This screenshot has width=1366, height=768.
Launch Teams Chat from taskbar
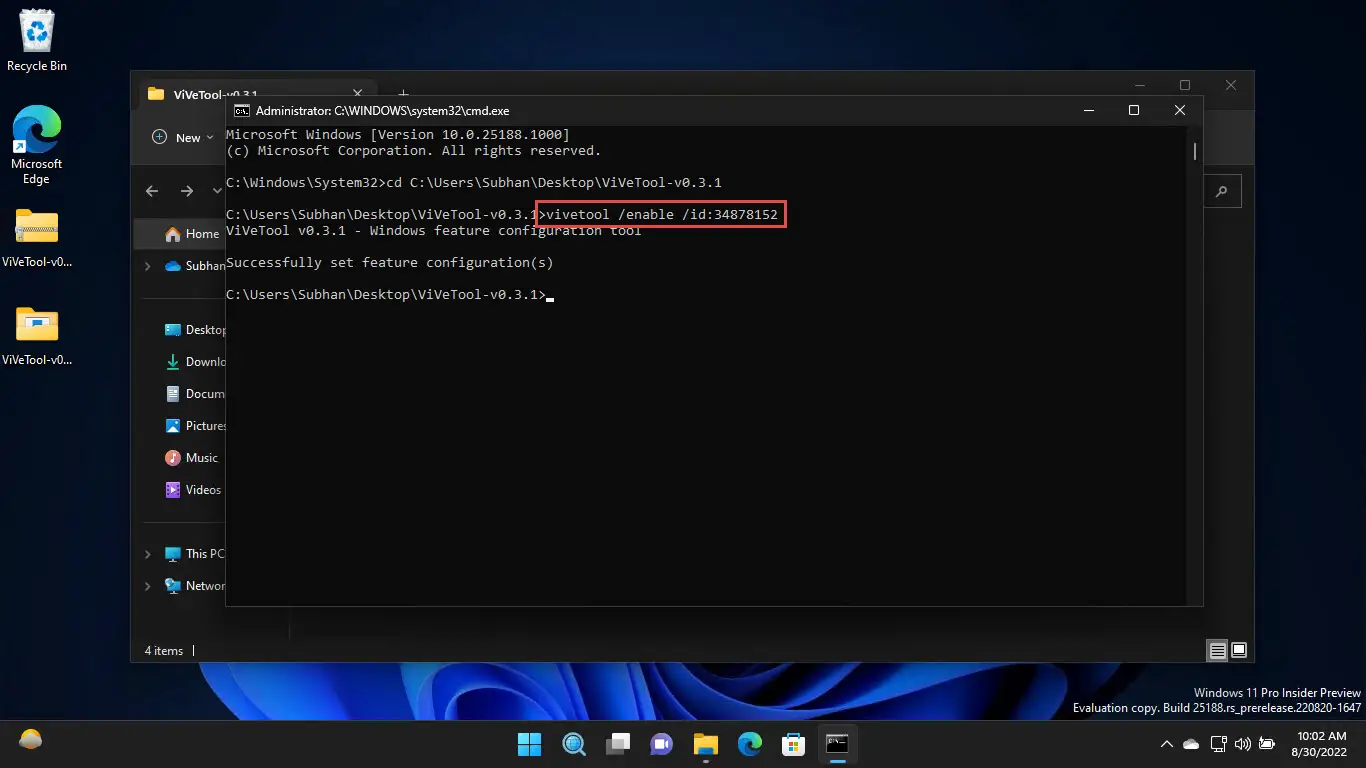[x=662, y=743]
